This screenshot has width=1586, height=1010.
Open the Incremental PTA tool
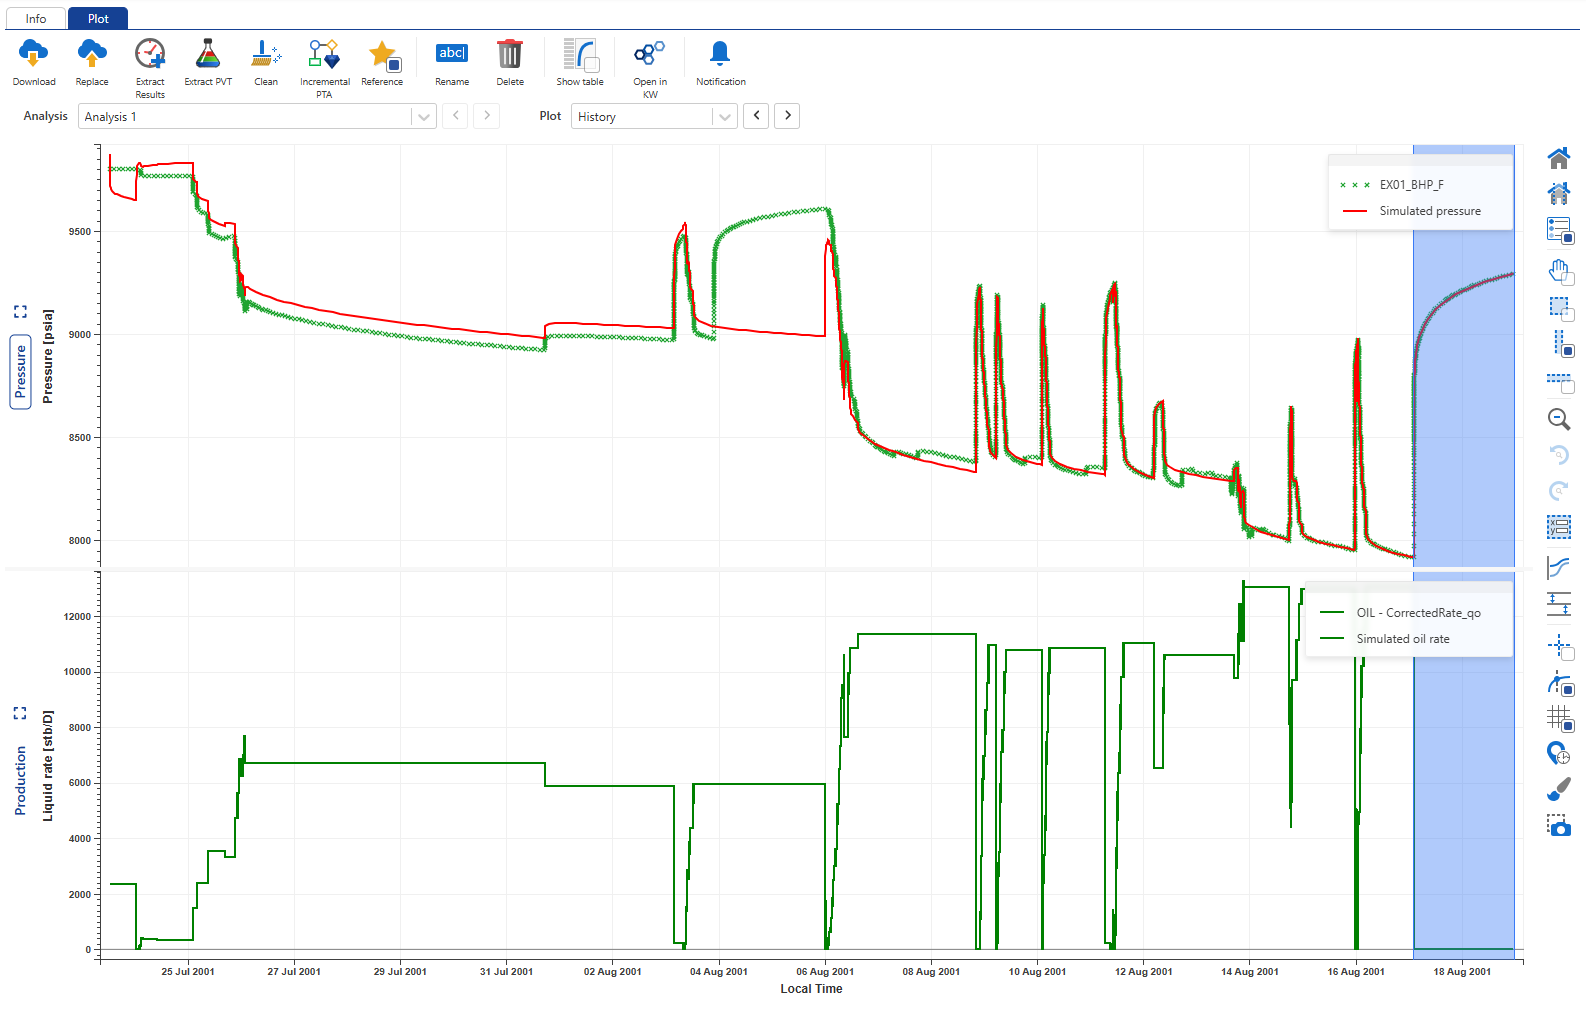pos(324,55)
